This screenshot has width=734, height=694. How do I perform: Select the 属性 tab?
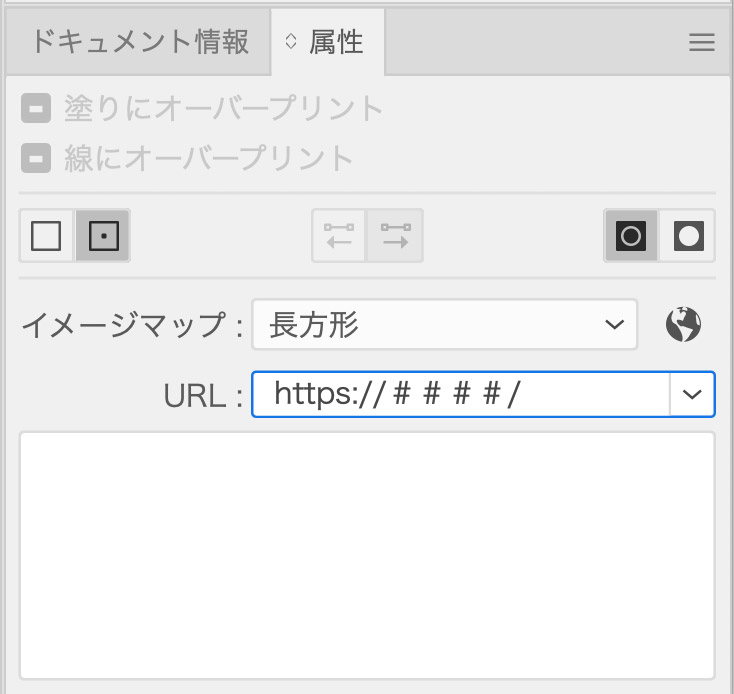coord(336,42)
